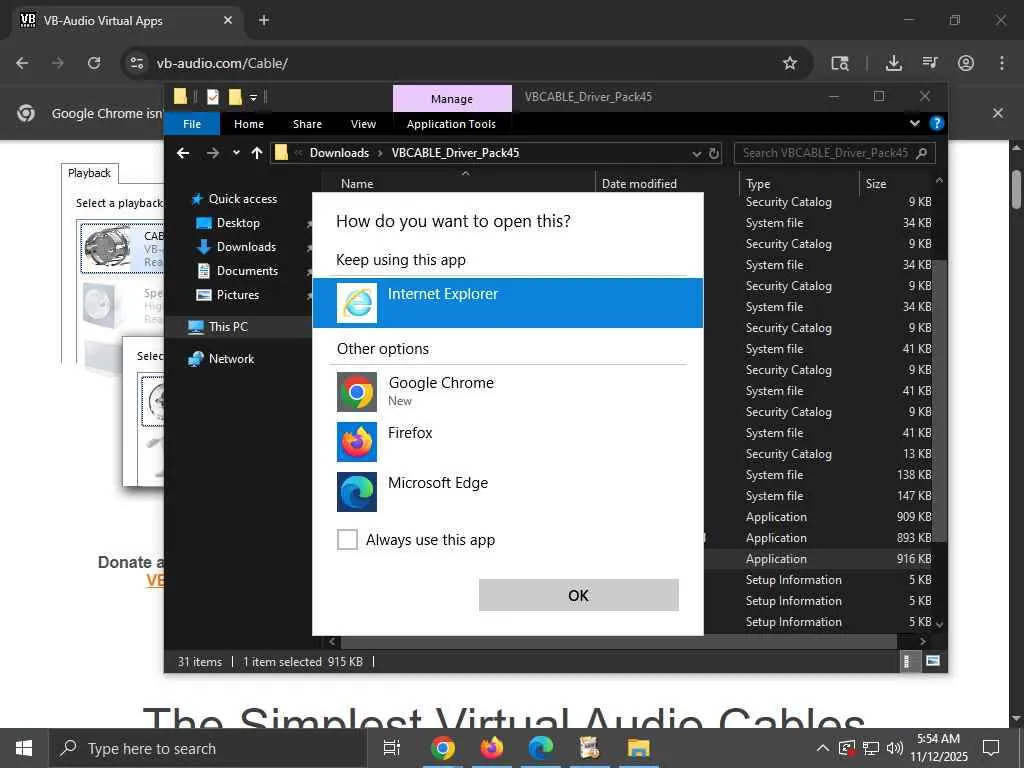The height and width of the screenshot is (768, 1024).
Task: Bookmark this page with star icon
Action: (x=790, y=63)
